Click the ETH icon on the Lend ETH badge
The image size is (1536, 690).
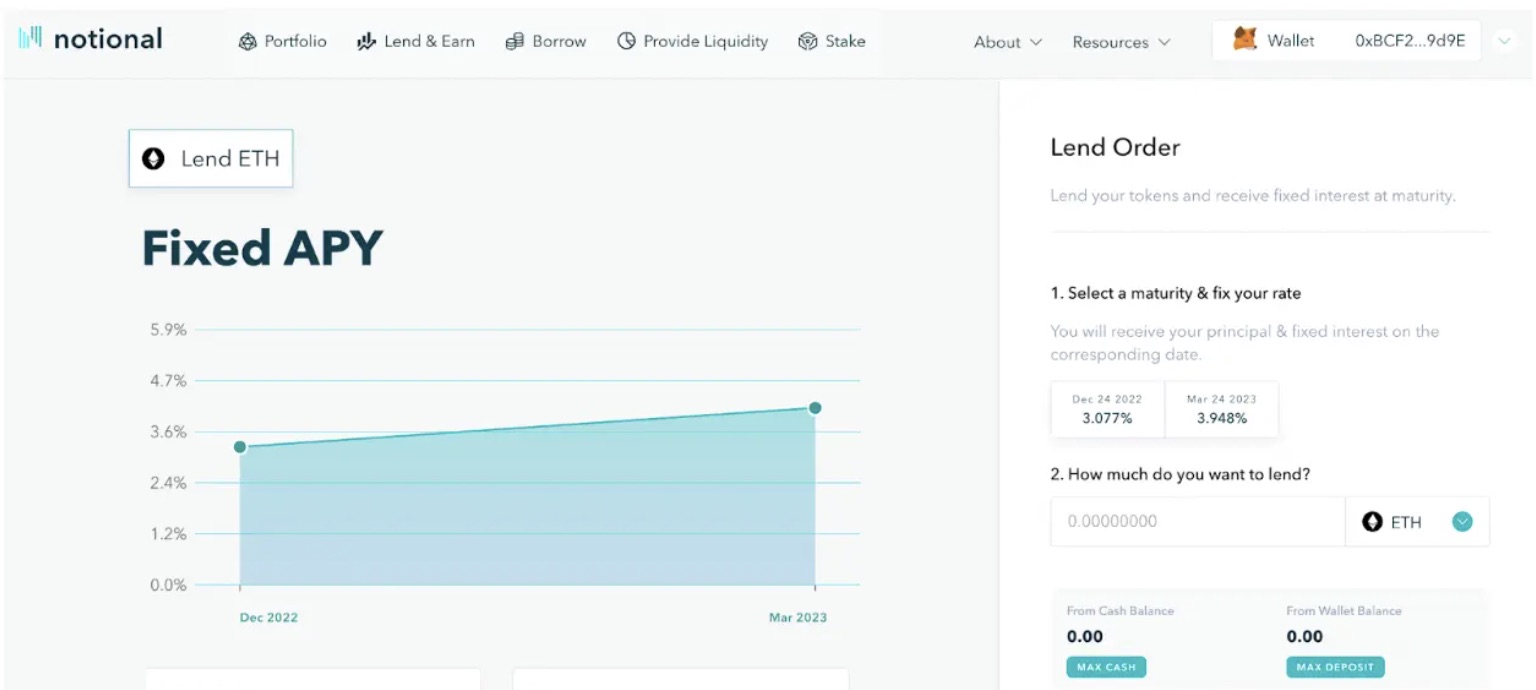pos(153,158)
